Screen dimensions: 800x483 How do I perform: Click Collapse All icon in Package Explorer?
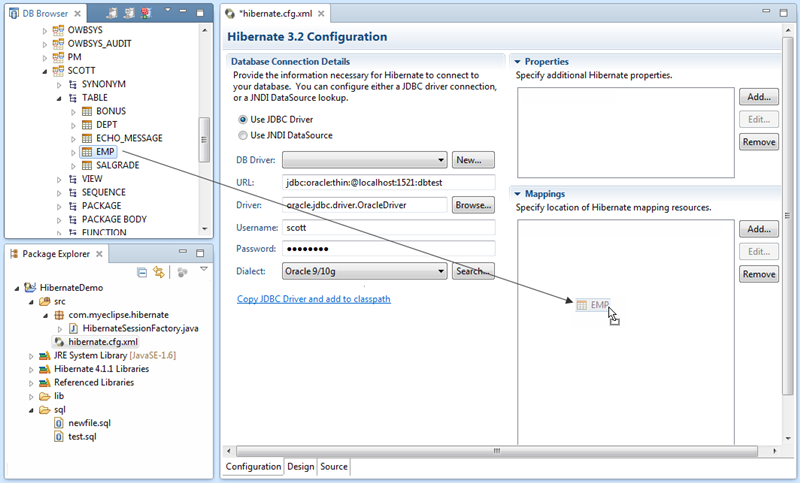point(143,271)
